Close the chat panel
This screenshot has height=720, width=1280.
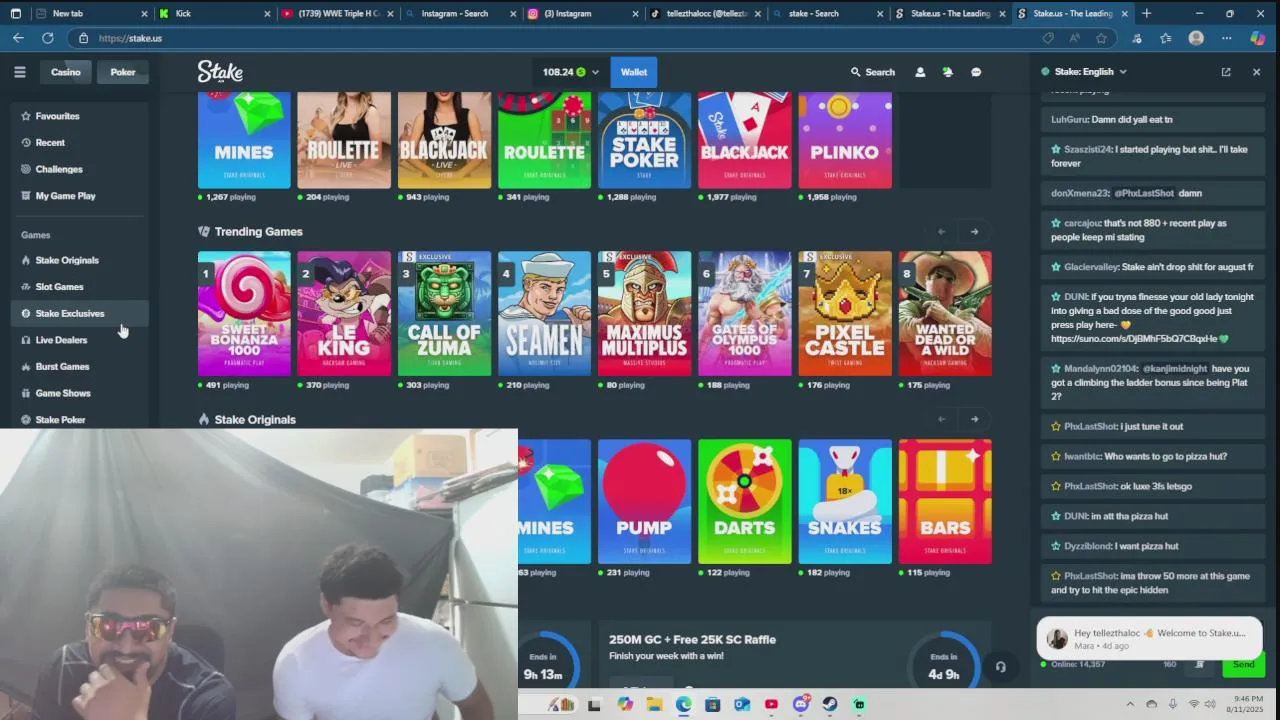[x=1256, y=72]
